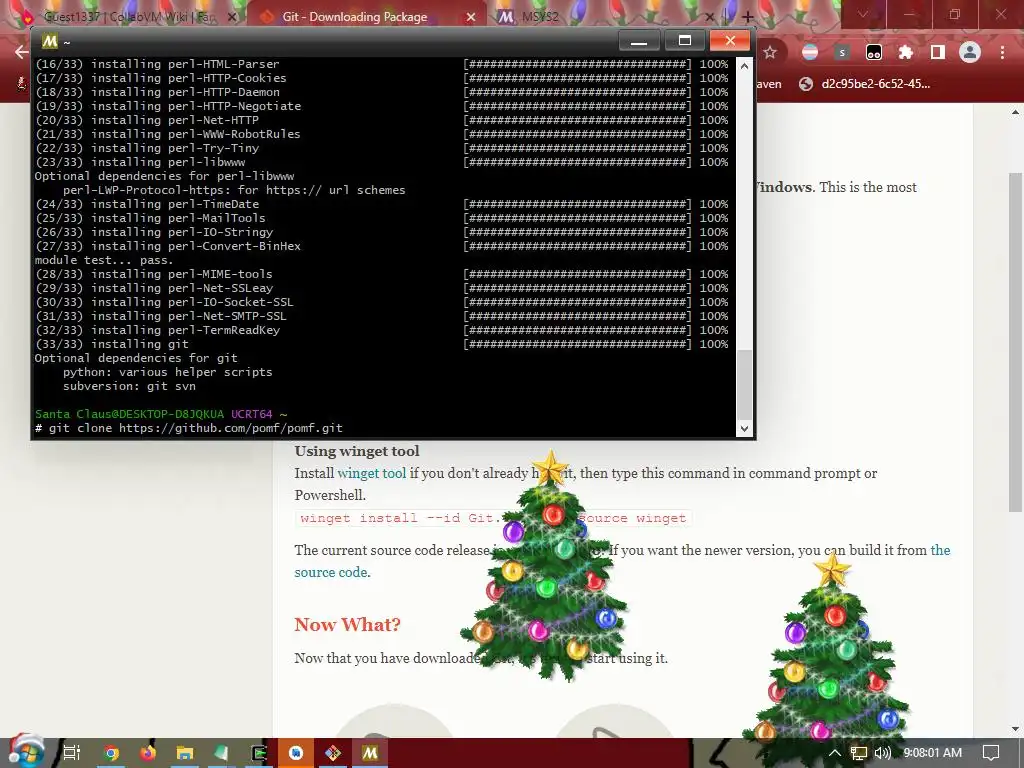Switch to the MSYS2 taskbar icon
The height and width of the screenshot is (768, 1024).
click(370, 753)
